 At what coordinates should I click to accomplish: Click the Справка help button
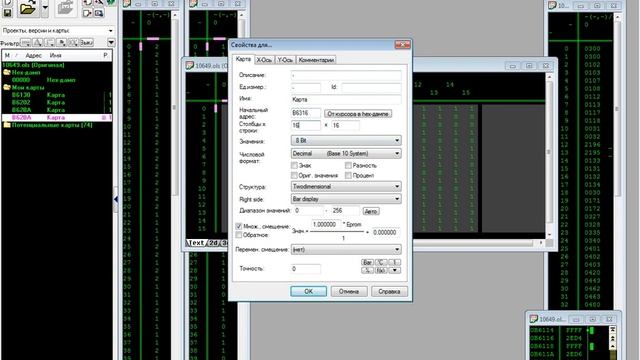[x=389, y=291]
